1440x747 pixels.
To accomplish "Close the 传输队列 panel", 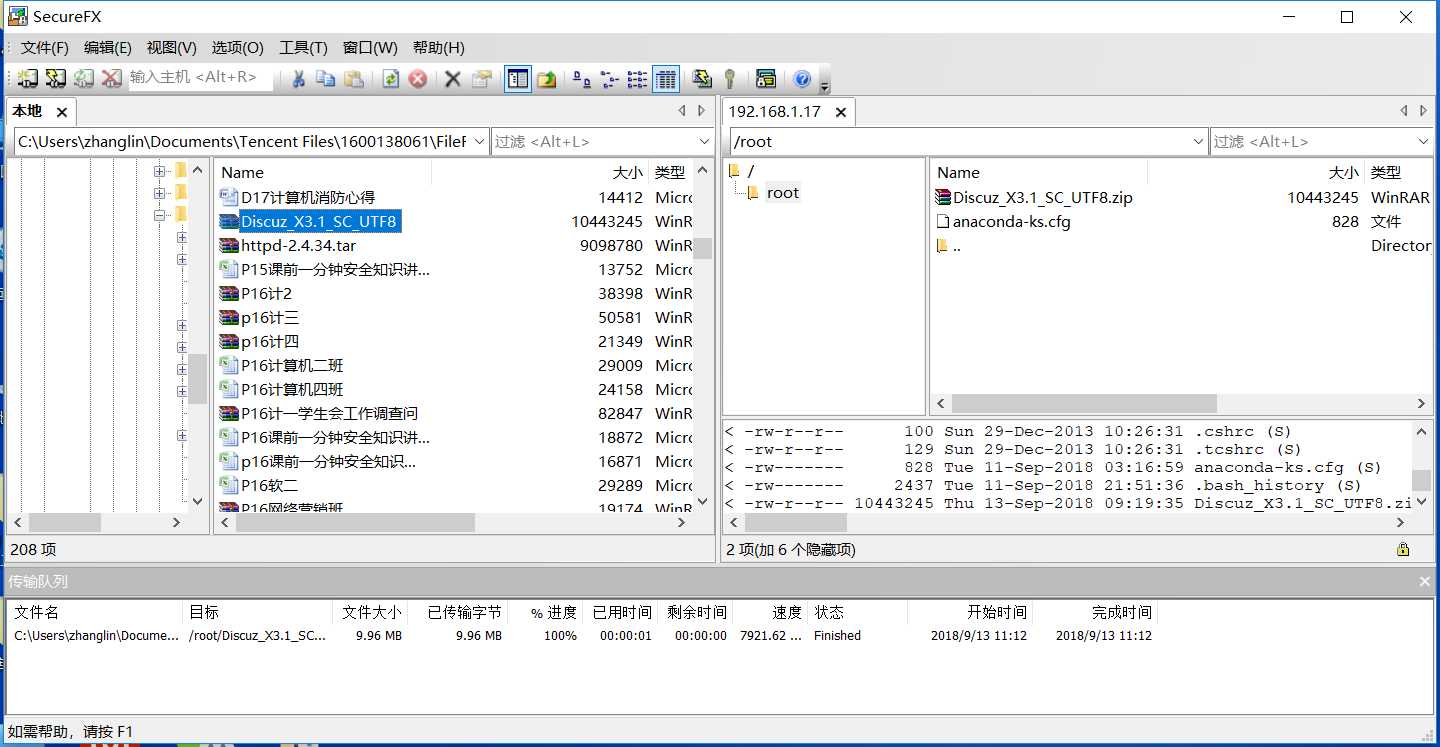I will tap(1425, 581).
